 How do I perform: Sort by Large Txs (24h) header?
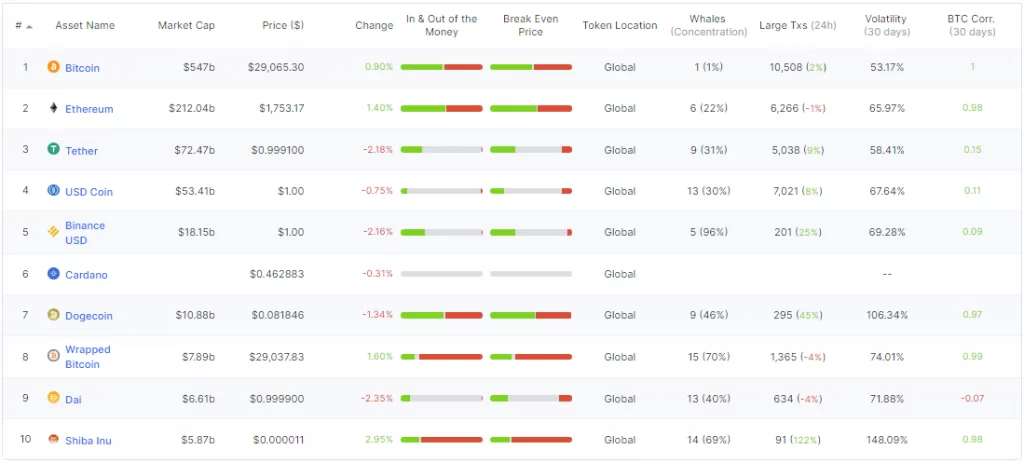pos(798,25)
